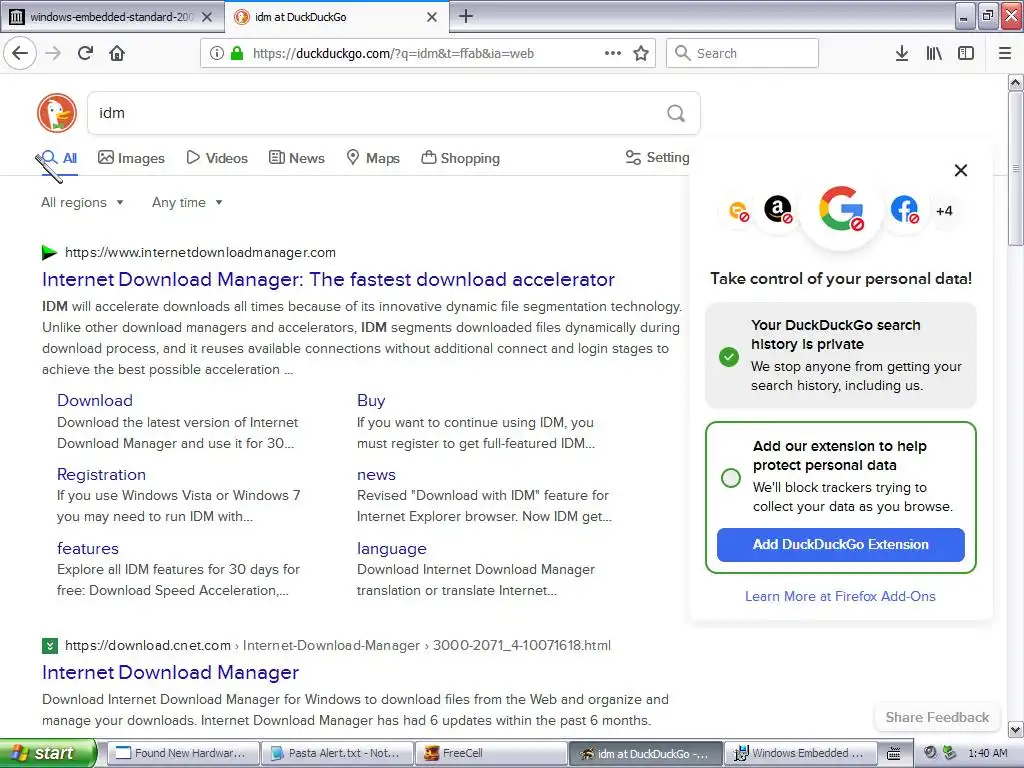
Task: Reload the current page
Action: coord(86,53)
